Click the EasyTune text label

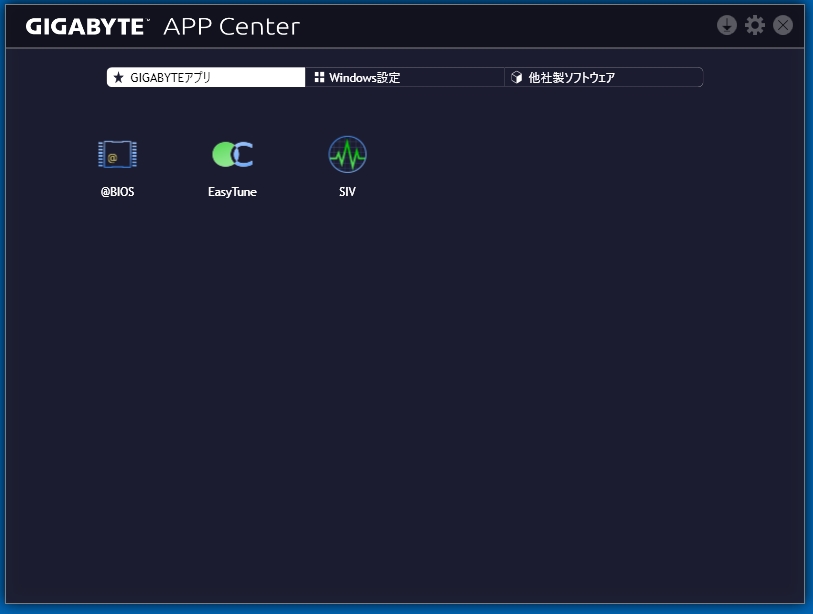click(232, 192)
